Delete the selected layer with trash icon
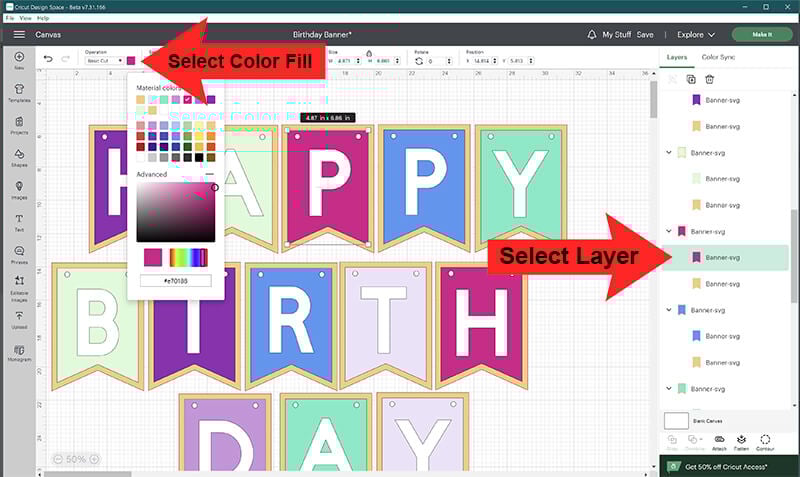Image resolution: width=800 pixels, height=477 pixels. pos(709,79)
